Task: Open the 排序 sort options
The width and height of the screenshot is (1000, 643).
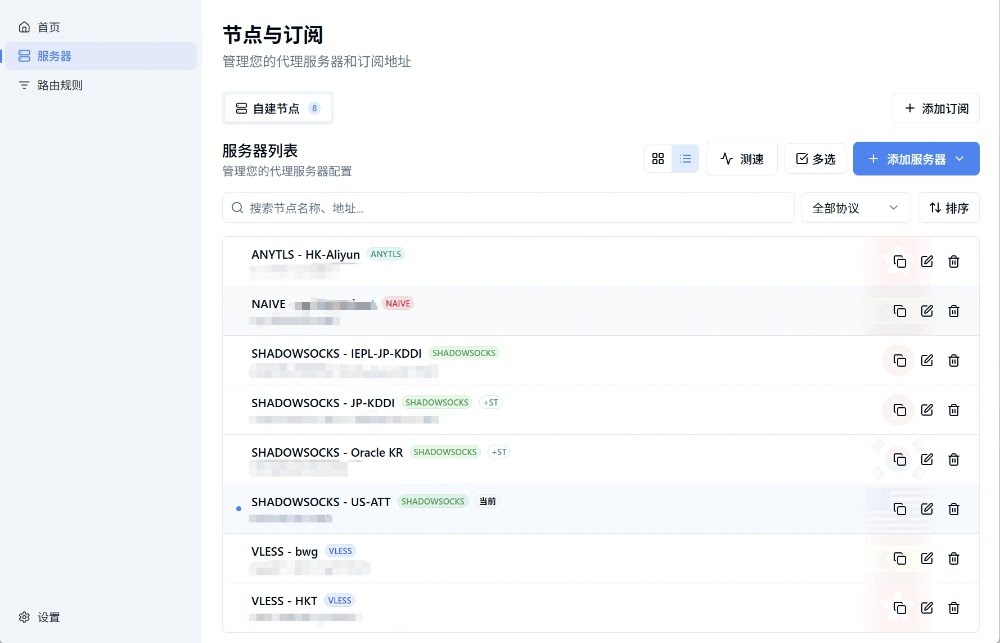Action: pyautogui.click(x=948, y=208)
